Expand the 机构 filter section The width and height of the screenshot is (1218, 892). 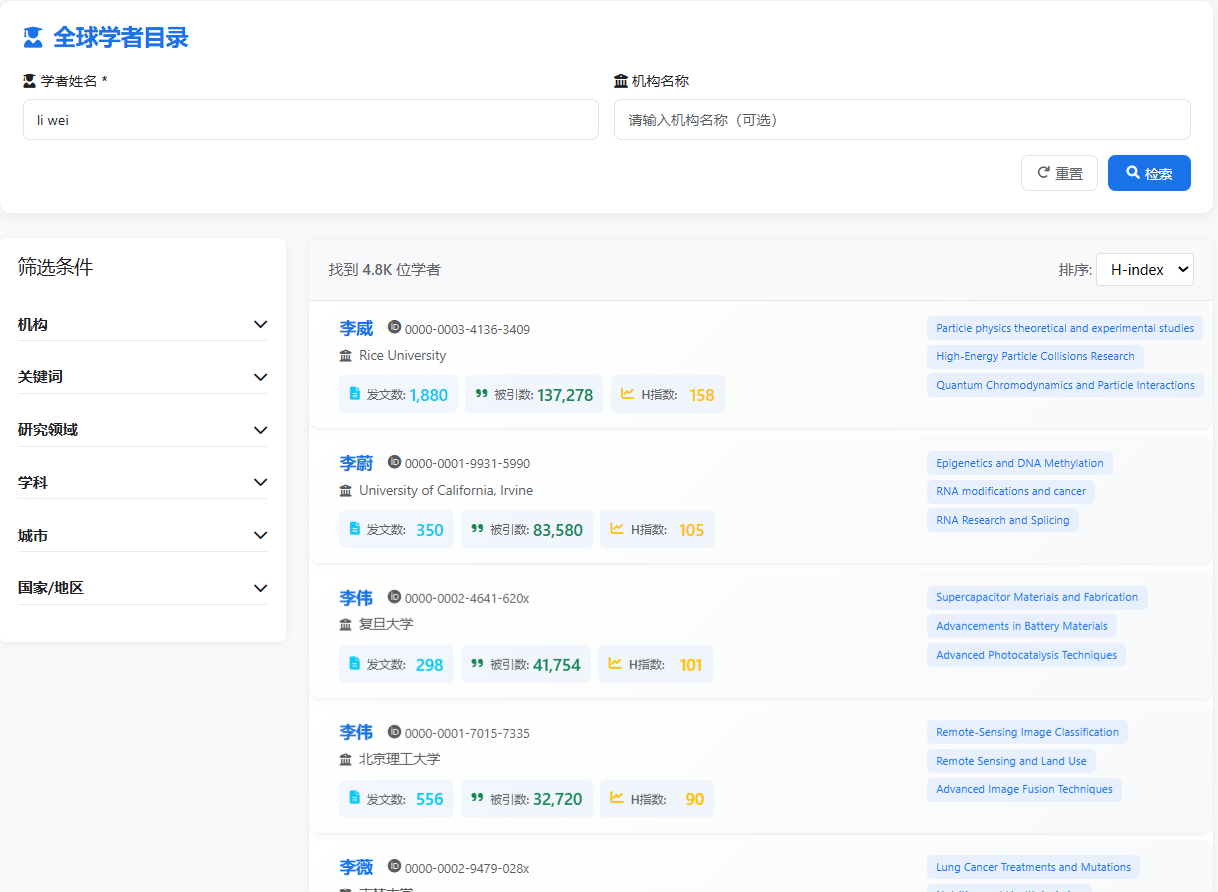(x=260, y=324)
